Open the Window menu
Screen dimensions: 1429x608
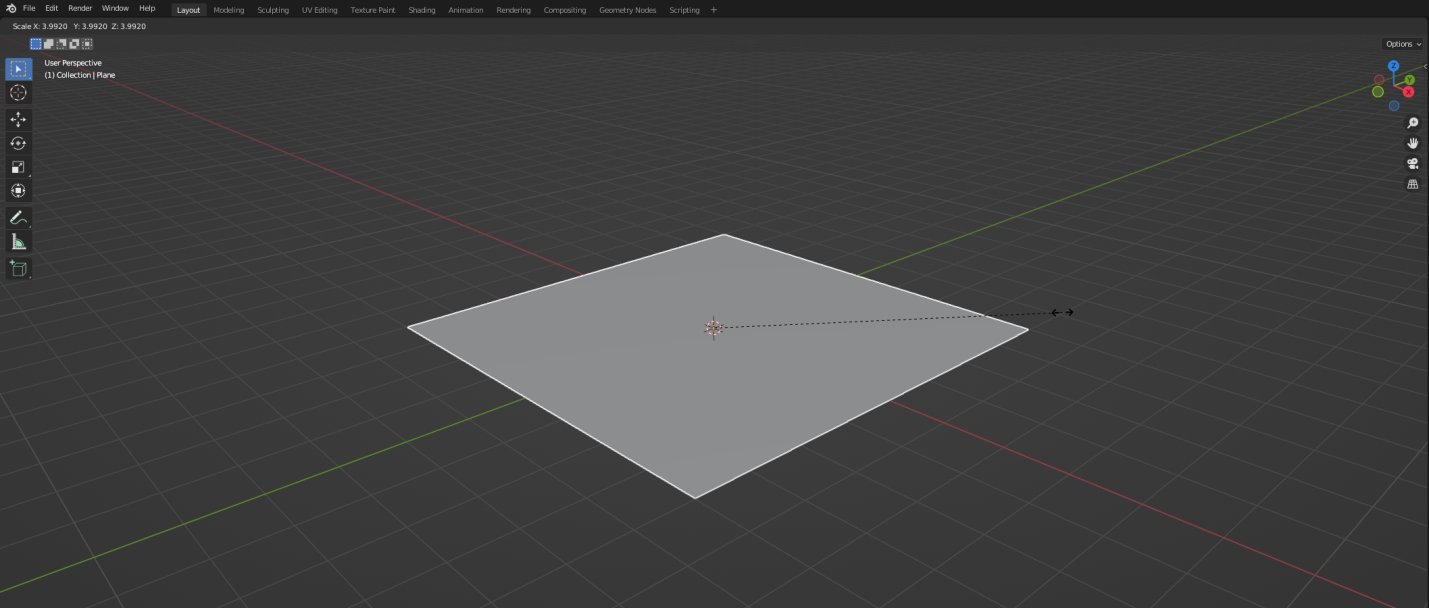click(x=115, y=9)
